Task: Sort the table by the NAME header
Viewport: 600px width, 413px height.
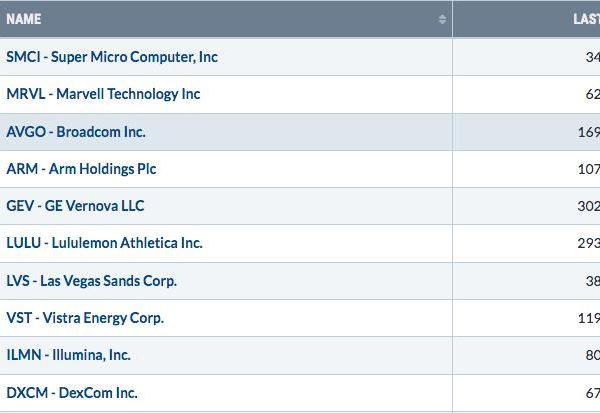Action: pos(24,19)
